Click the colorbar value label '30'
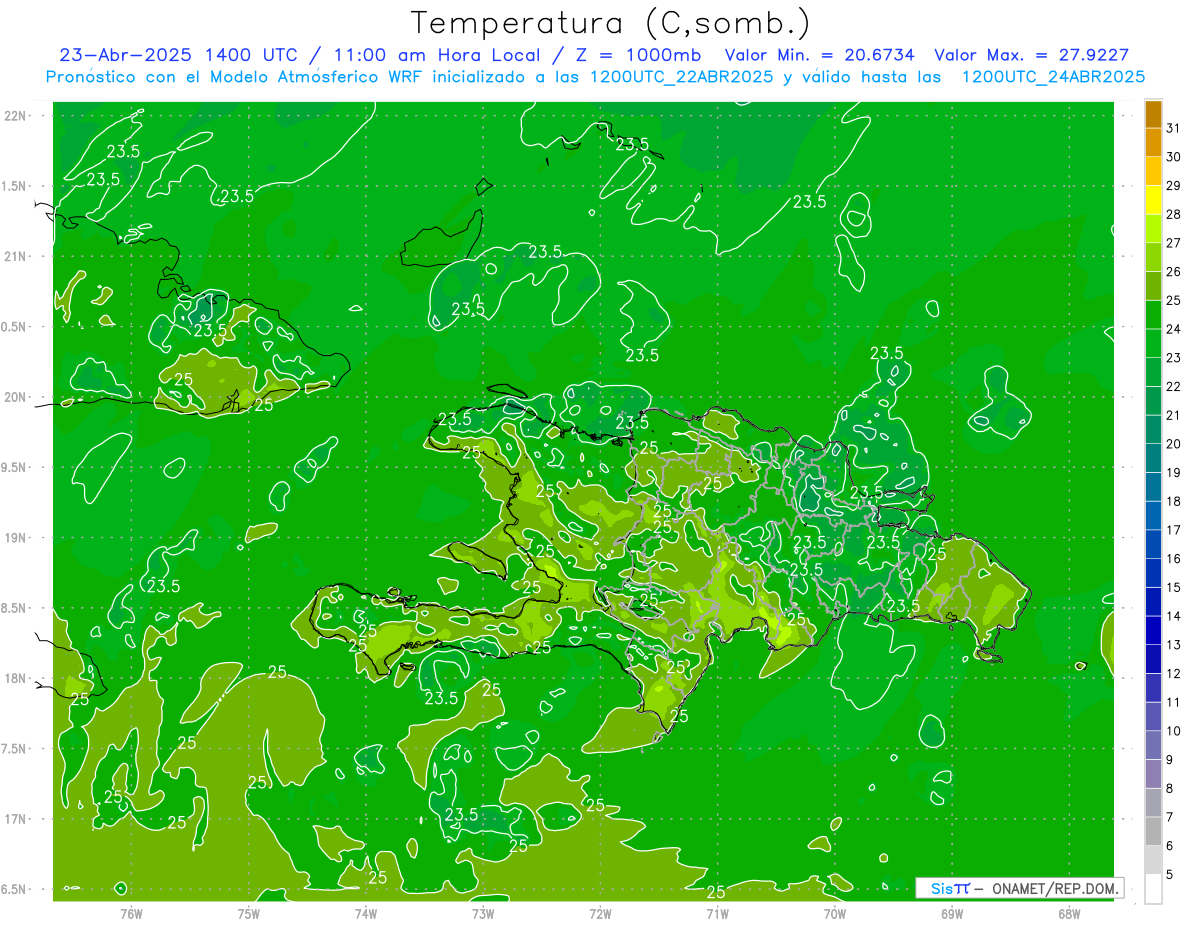Image resolution: width=1200 pixels, height=927 pixels. [1174, 157]
